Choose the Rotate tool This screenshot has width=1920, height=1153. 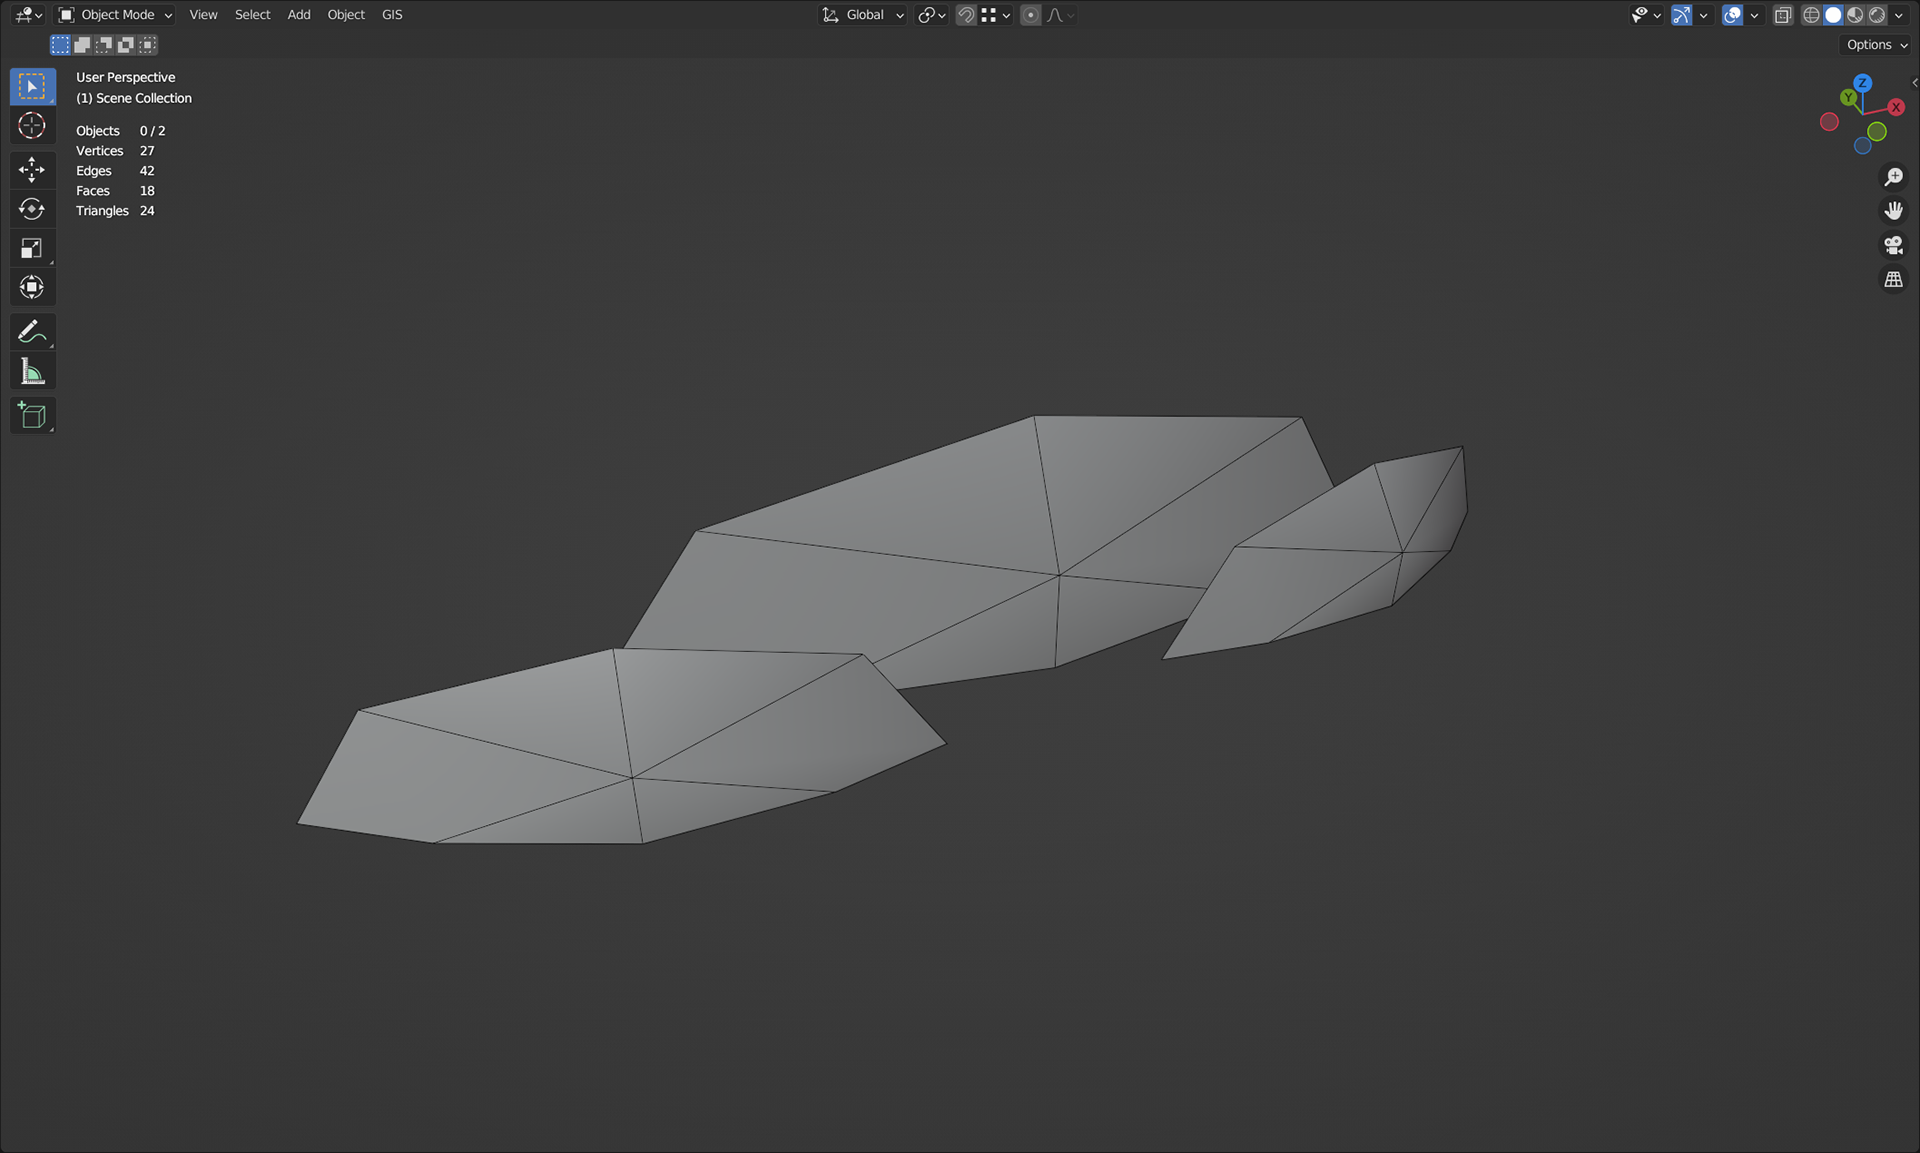click(x=32, y=209)
